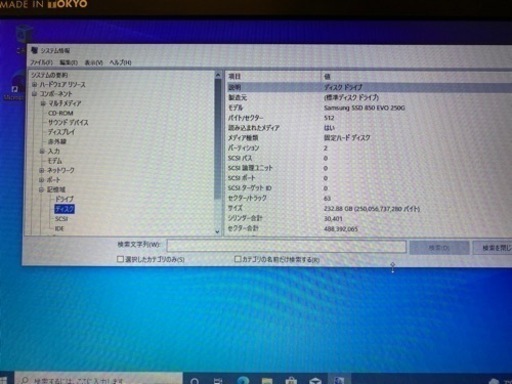This screenshot has width=512, height=384.
Task: Enable カテゴリの名前だけ検索する checkbox
Action: click(238, 259)
